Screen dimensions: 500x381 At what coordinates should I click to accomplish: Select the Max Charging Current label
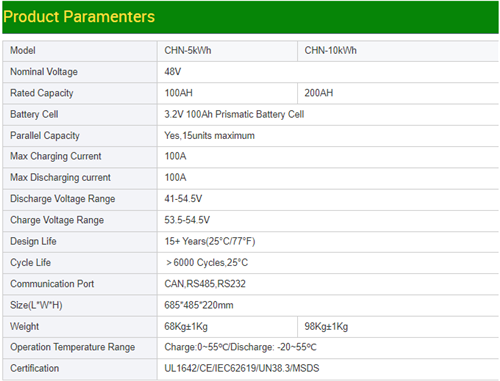pos(56,157)
